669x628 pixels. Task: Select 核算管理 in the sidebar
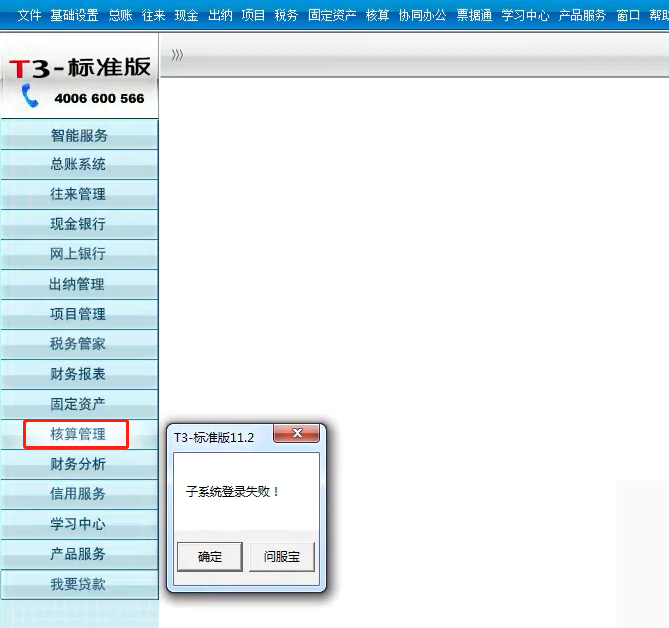[79, 434]
